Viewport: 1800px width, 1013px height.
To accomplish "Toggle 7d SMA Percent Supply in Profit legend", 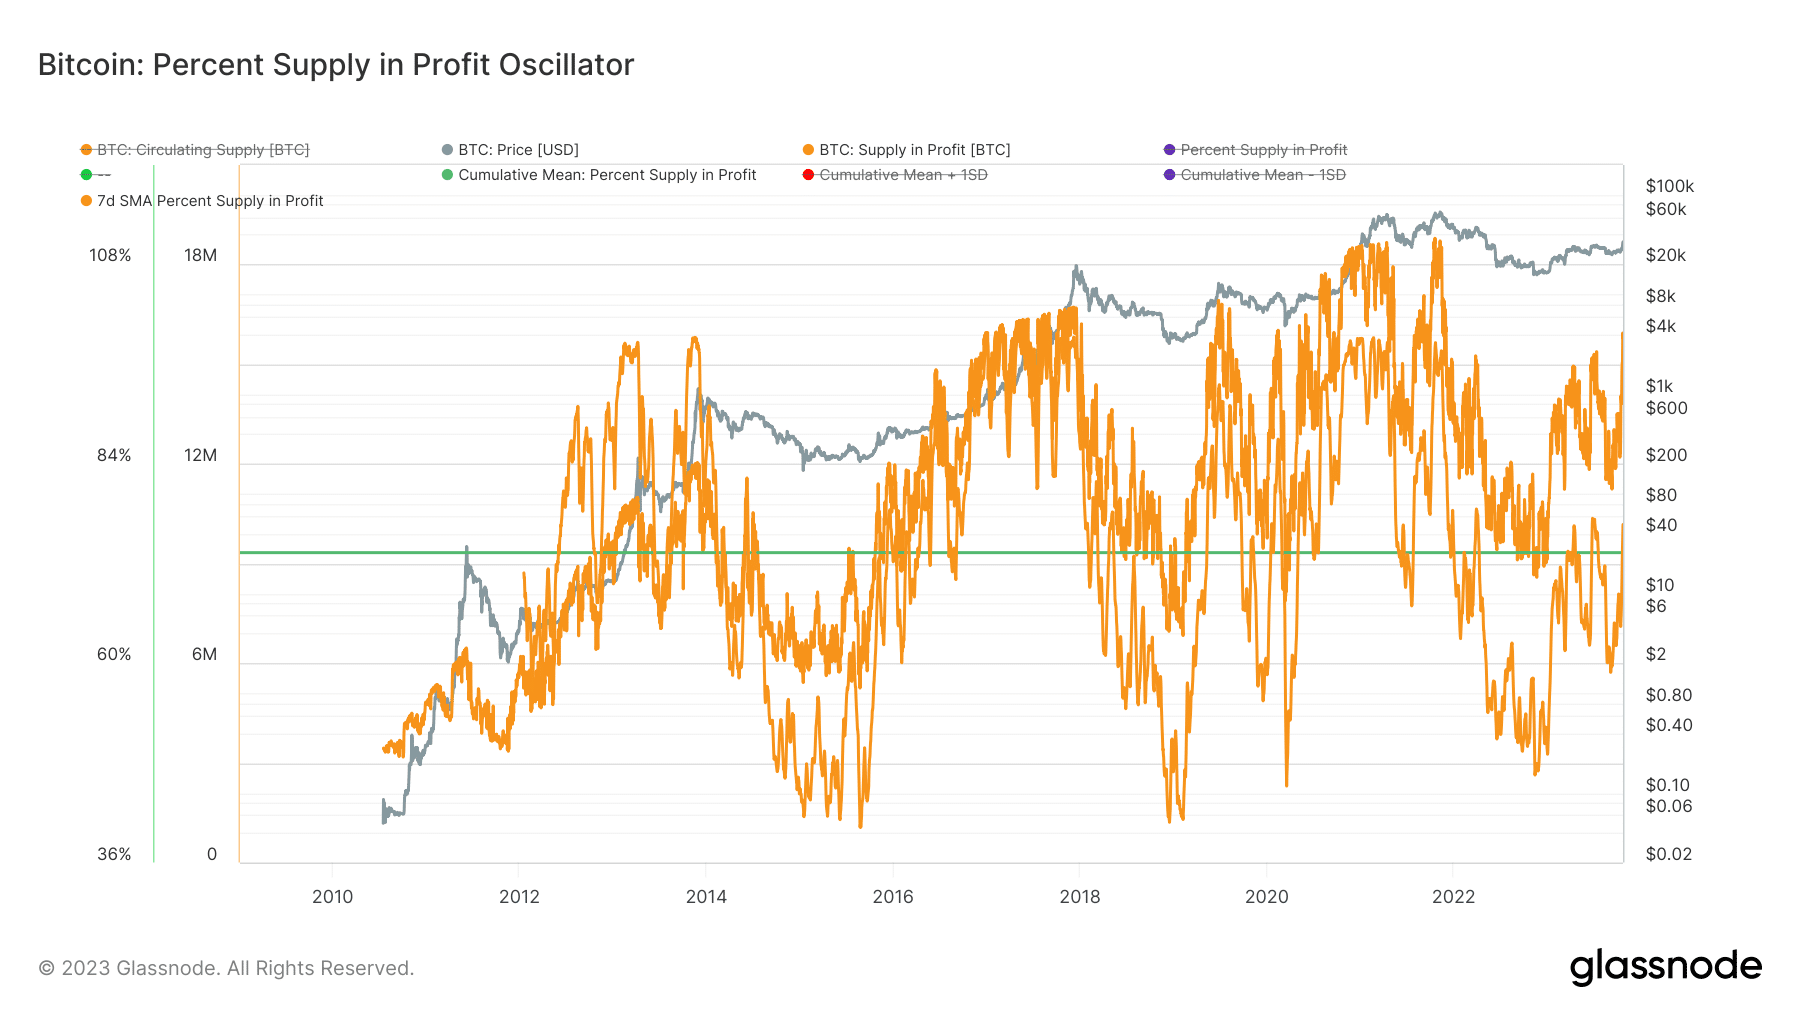I will tap(202, 201).
